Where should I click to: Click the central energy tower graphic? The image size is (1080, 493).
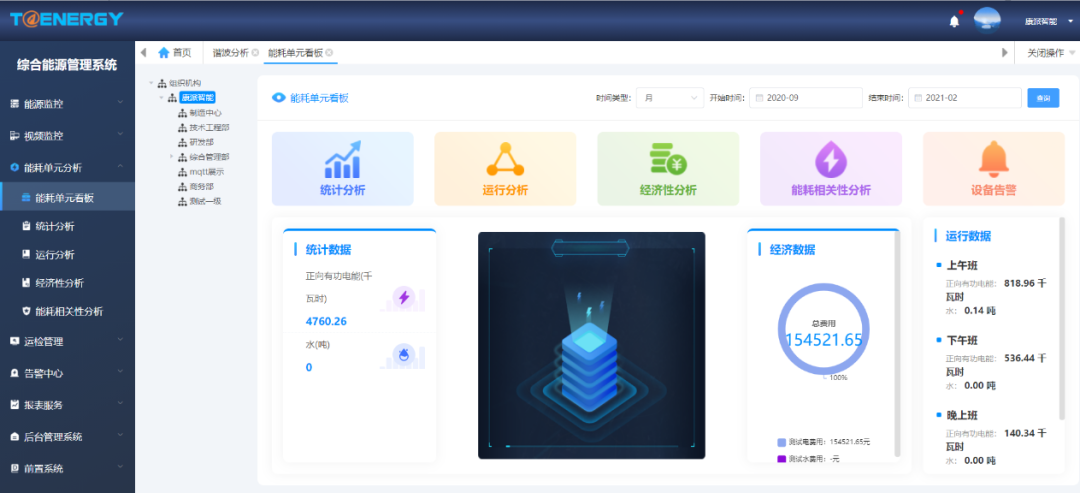pos(591,345)
